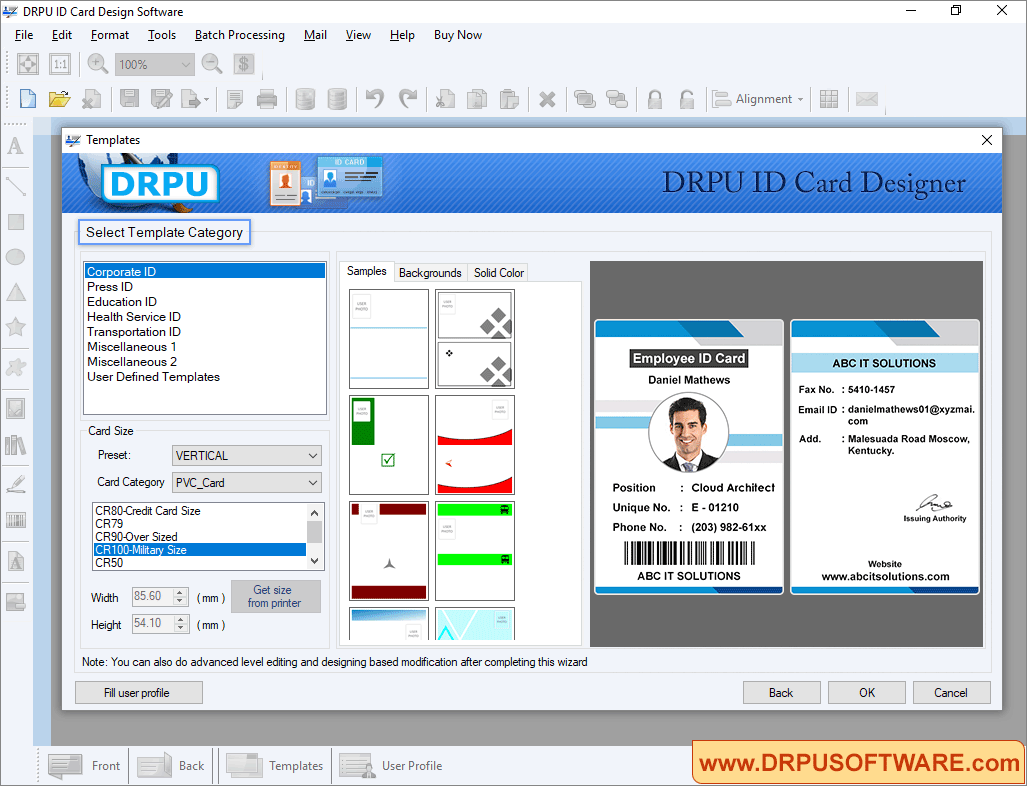Select the ellipse shape tool
The height and width of the screenshot is (786, 1027).
click(16, 257)
